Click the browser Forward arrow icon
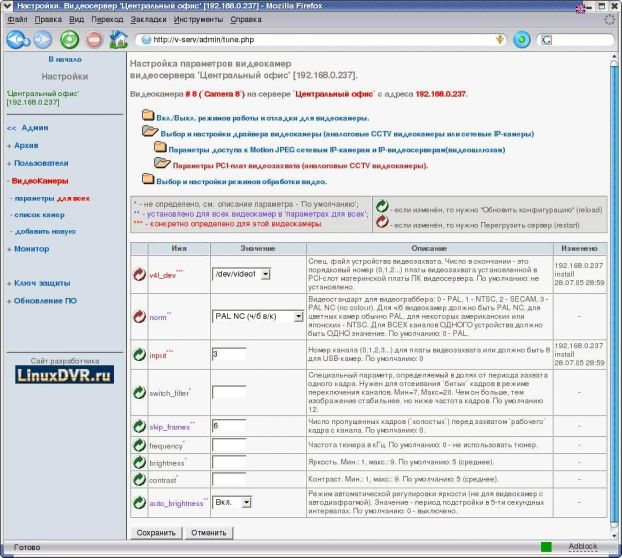 pos(42,40)
